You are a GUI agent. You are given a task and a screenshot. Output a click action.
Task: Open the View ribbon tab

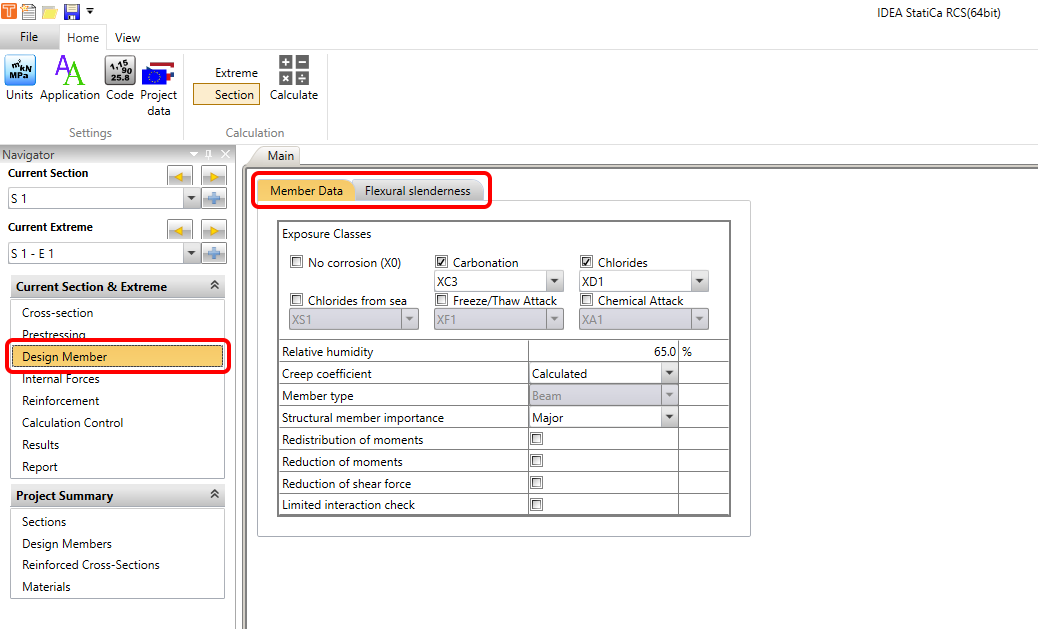pyautogui.click(x=127, y=38)
